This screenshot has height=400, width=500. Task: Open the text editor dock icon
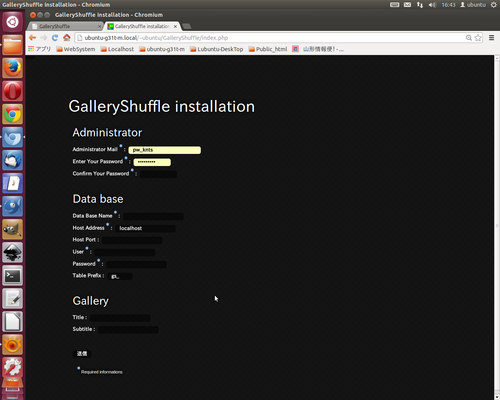point(13,298)
